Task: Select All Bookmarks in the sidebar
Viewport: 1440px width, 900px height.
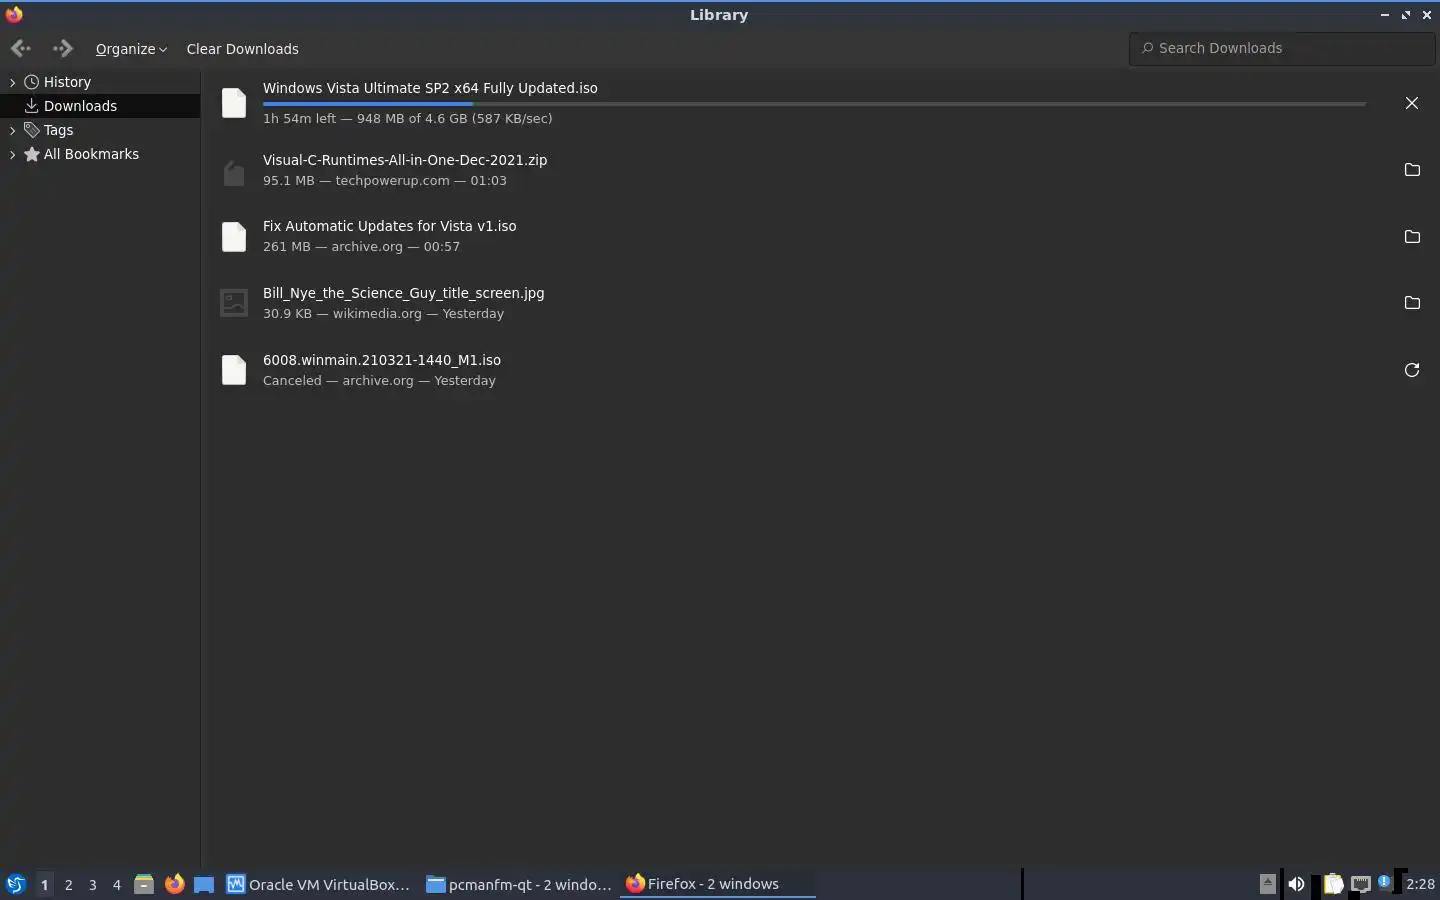Action: (x=91, y=154)
